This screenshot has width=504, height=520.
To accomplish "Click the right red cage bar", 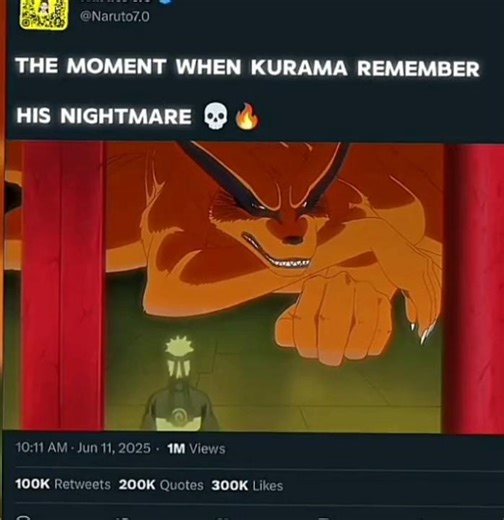I will click(474, 287).
